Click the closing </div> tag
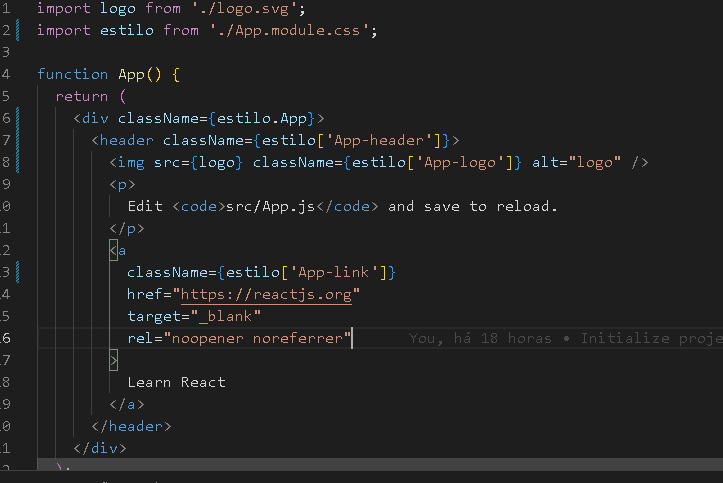Image resolution: width=723 pixels, height=483 pixels. 100,448
